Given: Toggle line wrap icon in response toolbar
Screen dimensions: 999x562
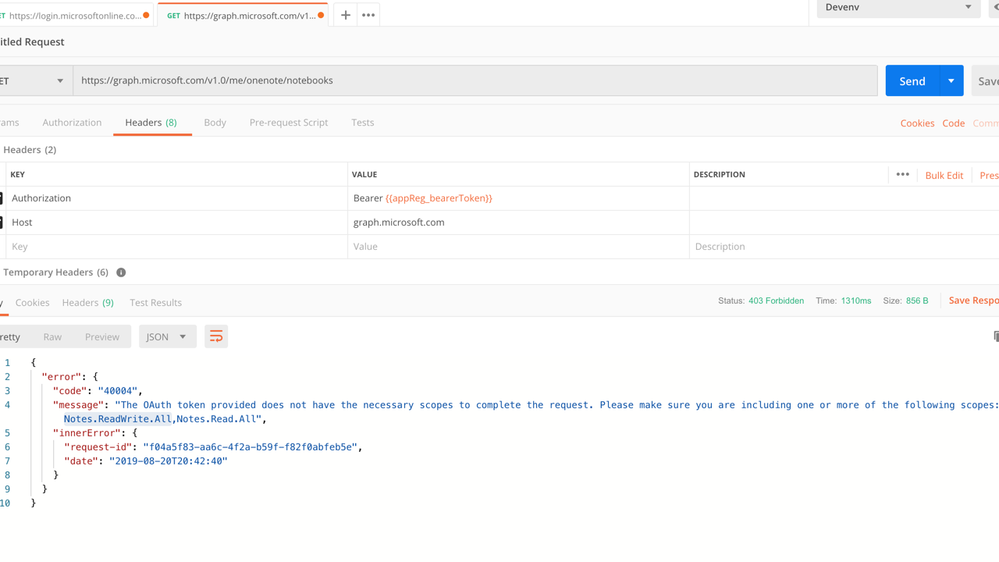Looking at the screenshot, I should 216,337.
